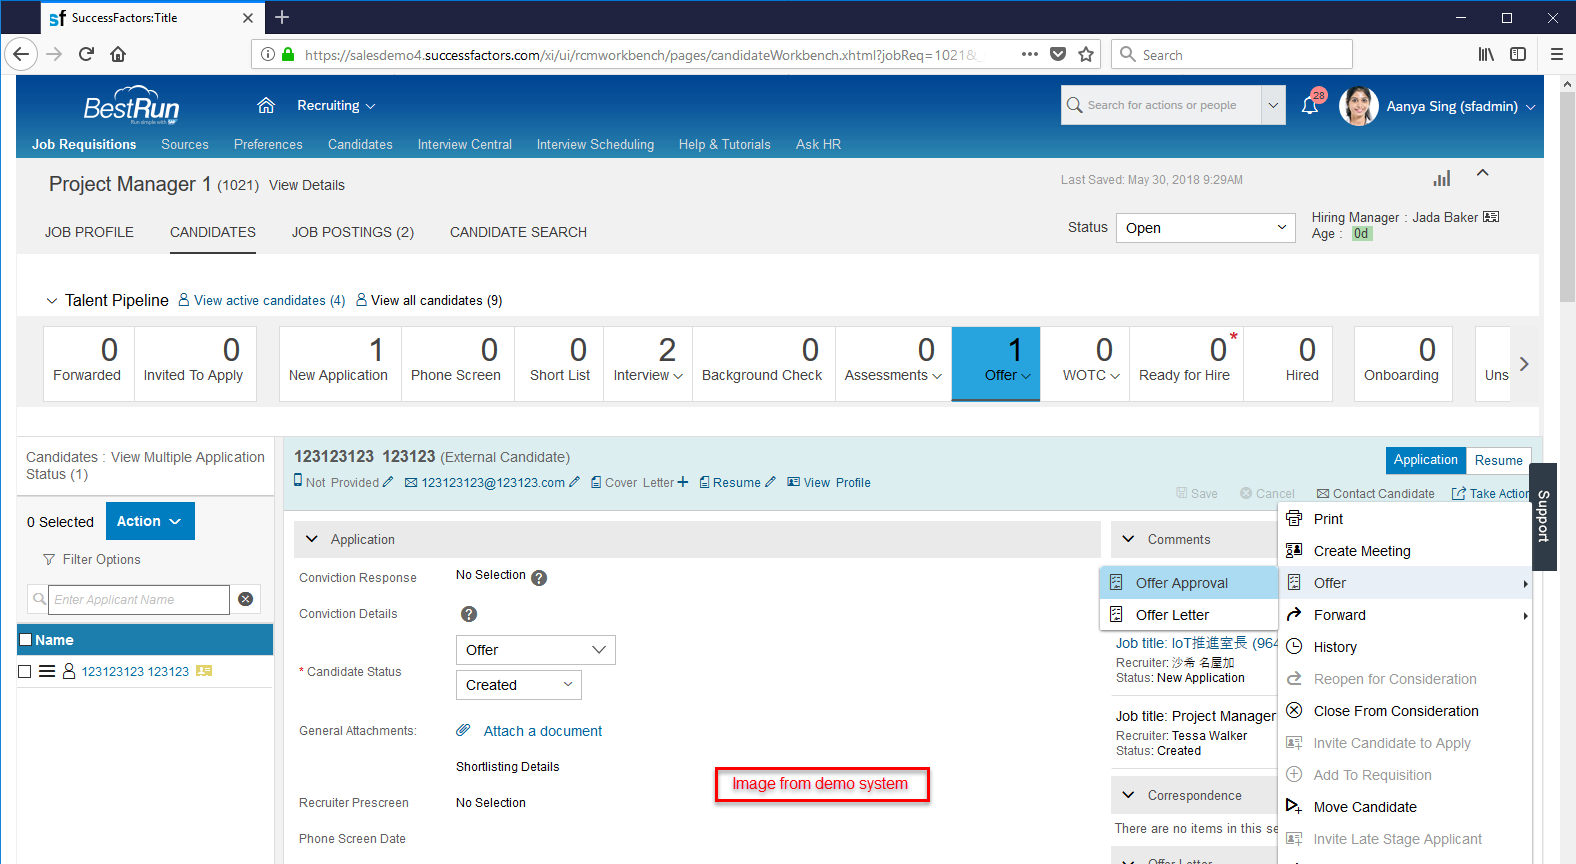The image size is (1576, 864).
Task: Add a cover letter with plus icon
Action: 683,482
